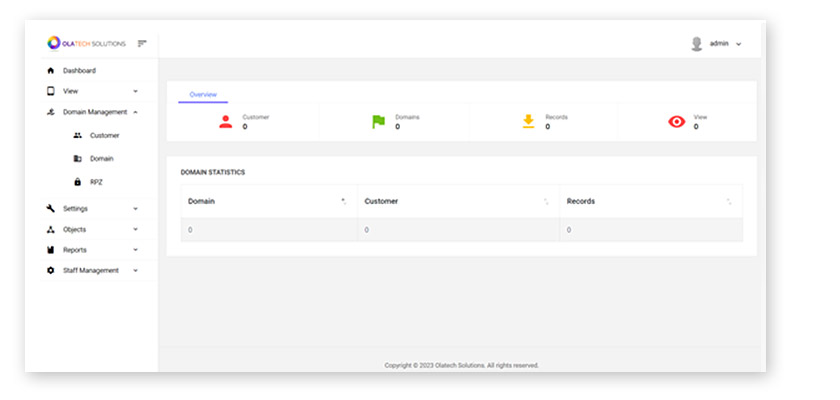Click the Olatech Solutions logo
The width and height of the screenshot is (840, 400).
(x=86, y=43)
